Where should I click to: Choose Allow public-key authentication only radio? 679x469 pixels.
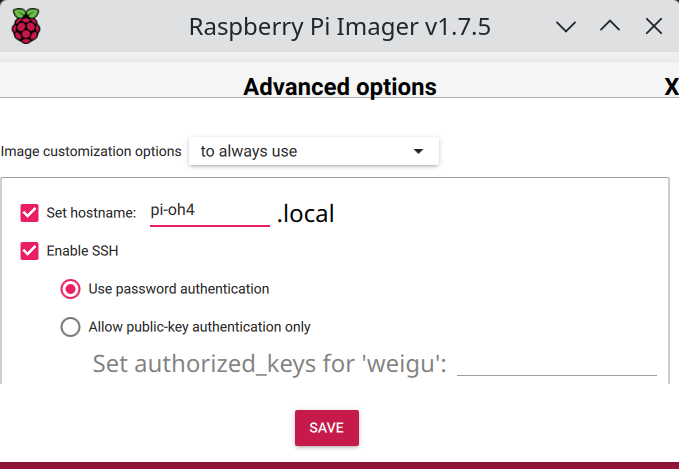point(70,327)
